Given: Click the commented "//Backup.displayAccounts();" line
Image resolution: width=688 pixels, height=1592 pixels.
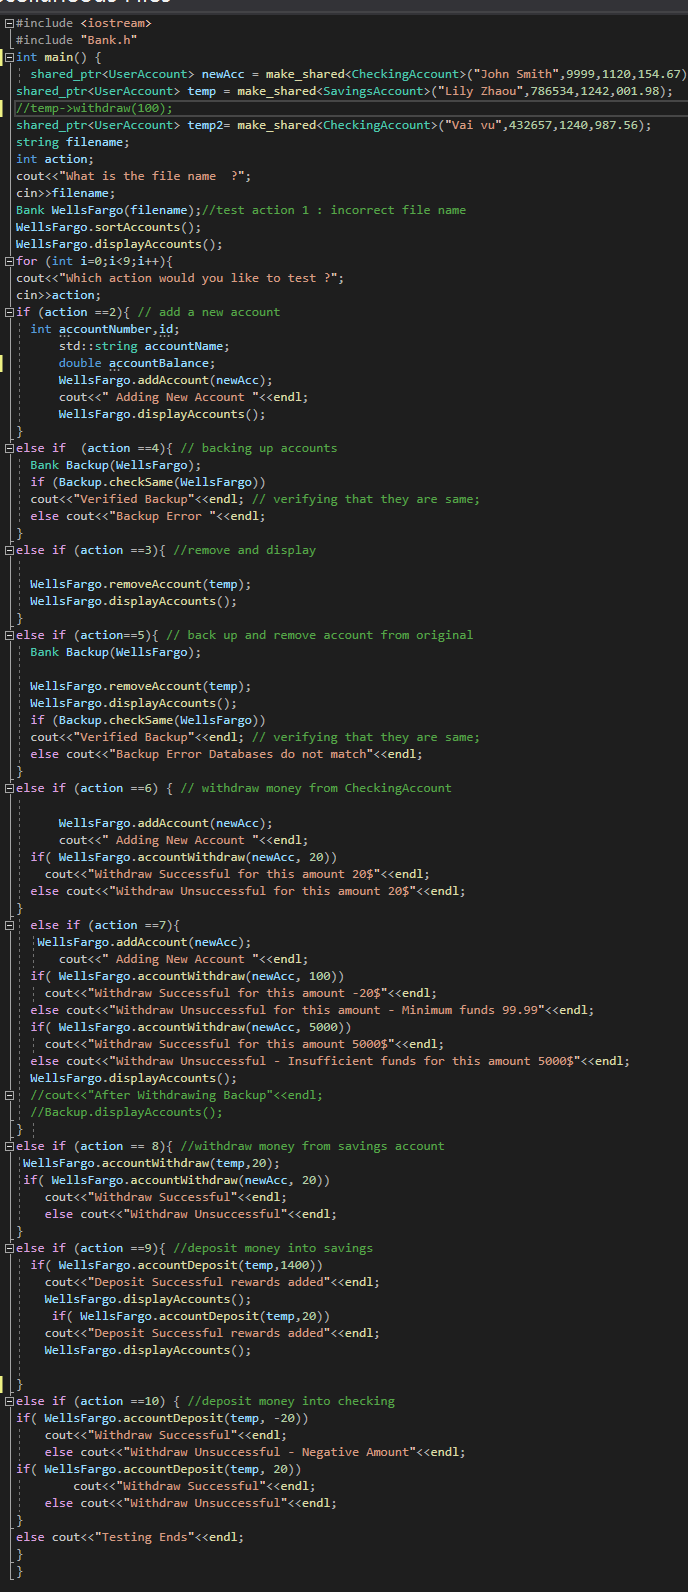Looking at the screenshot, I should (126, 1112).
